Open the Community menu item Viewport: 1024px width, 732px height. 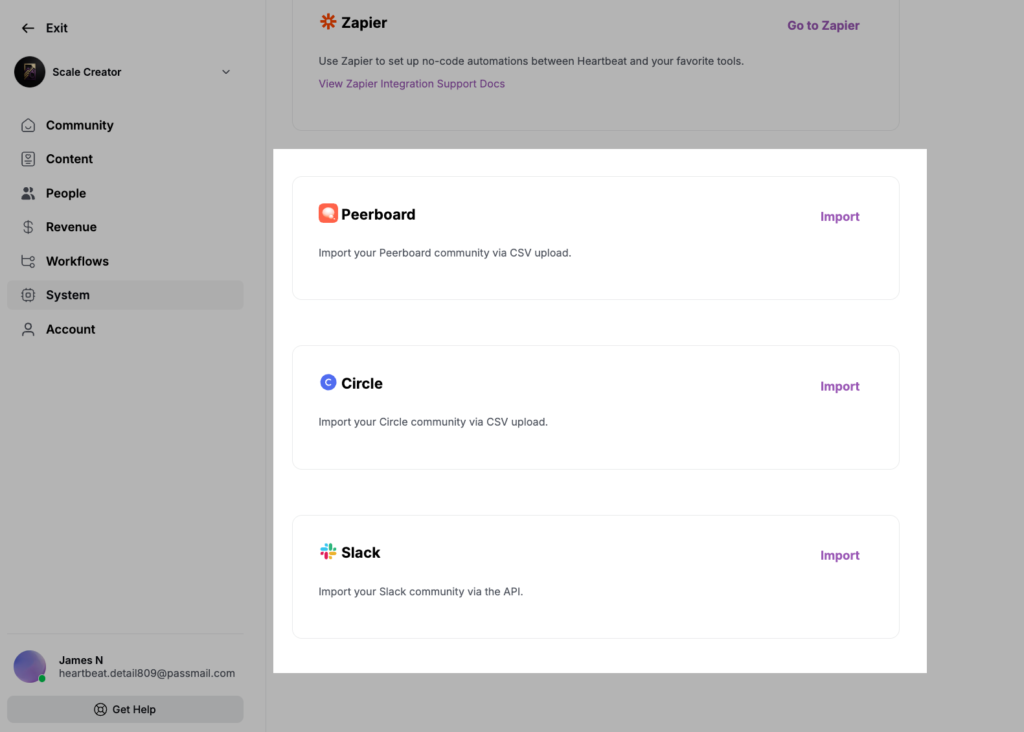[125, 125]
